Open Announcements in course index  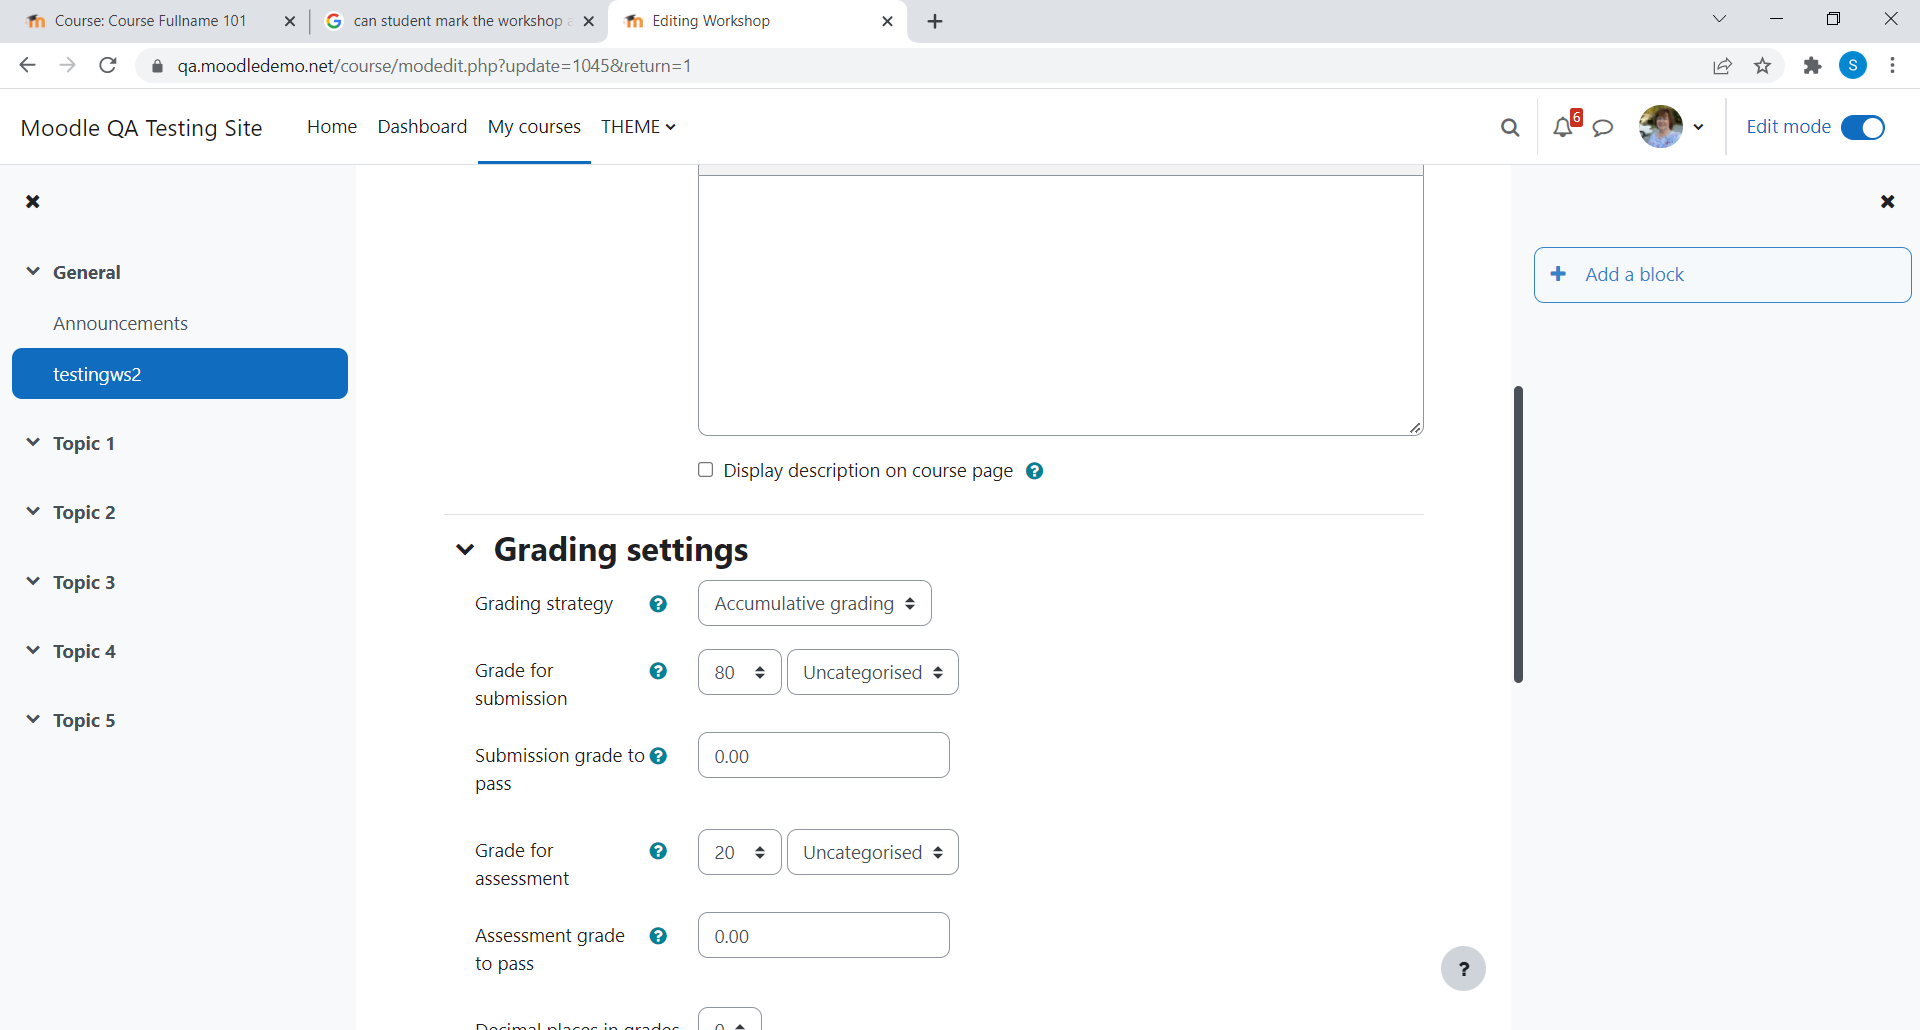point(120,323)
